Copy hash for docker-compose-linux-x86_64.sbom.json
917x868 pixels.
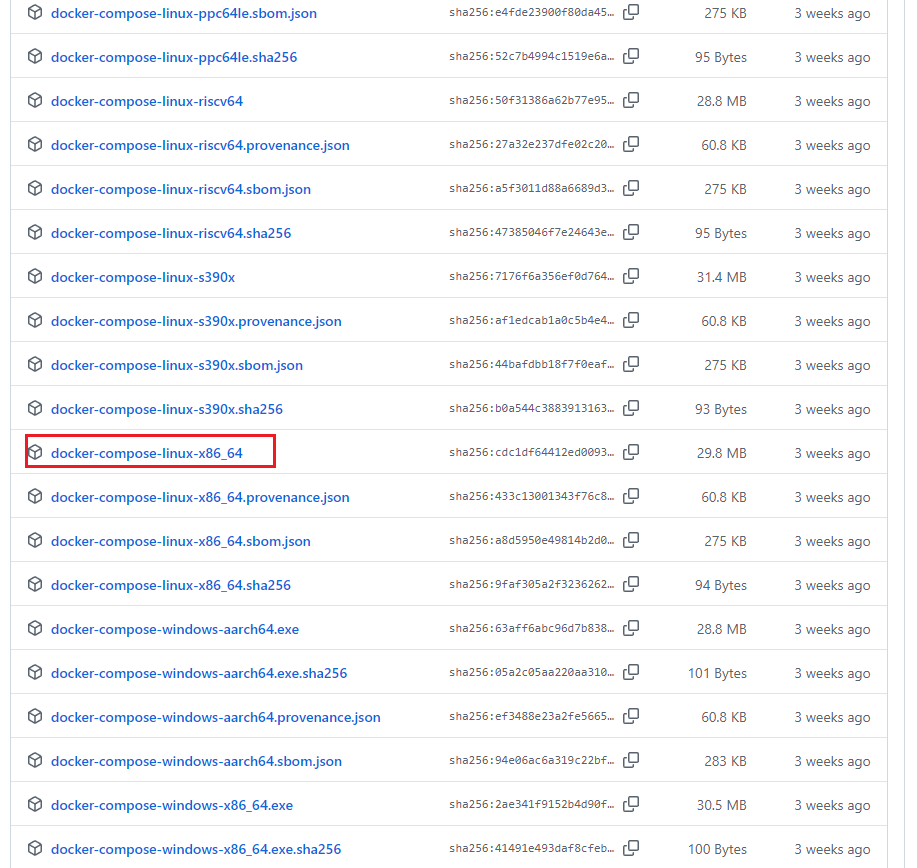tap(631, 540)
